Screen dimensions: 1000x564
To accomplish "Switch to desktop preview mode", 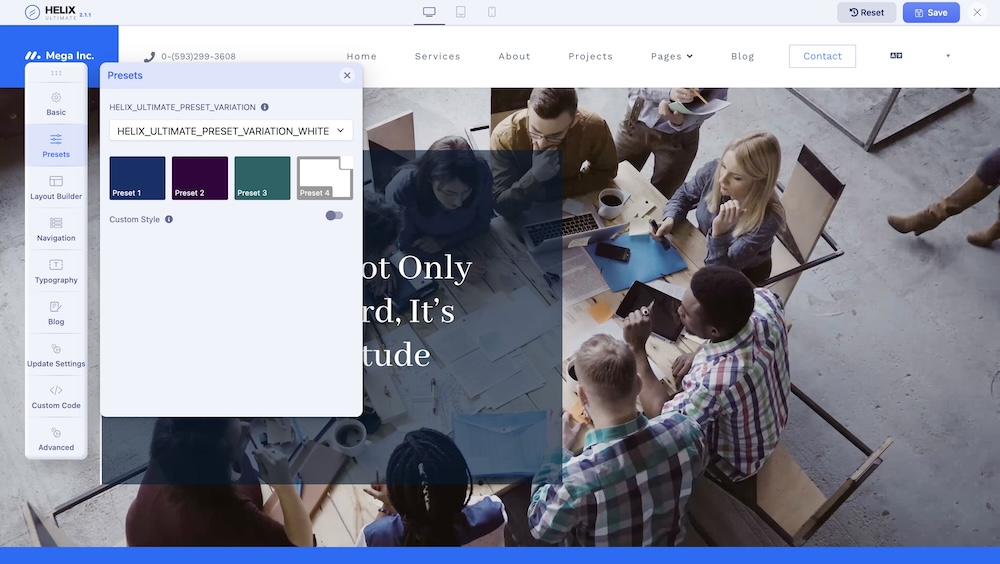I will click(x=429, y=12).
